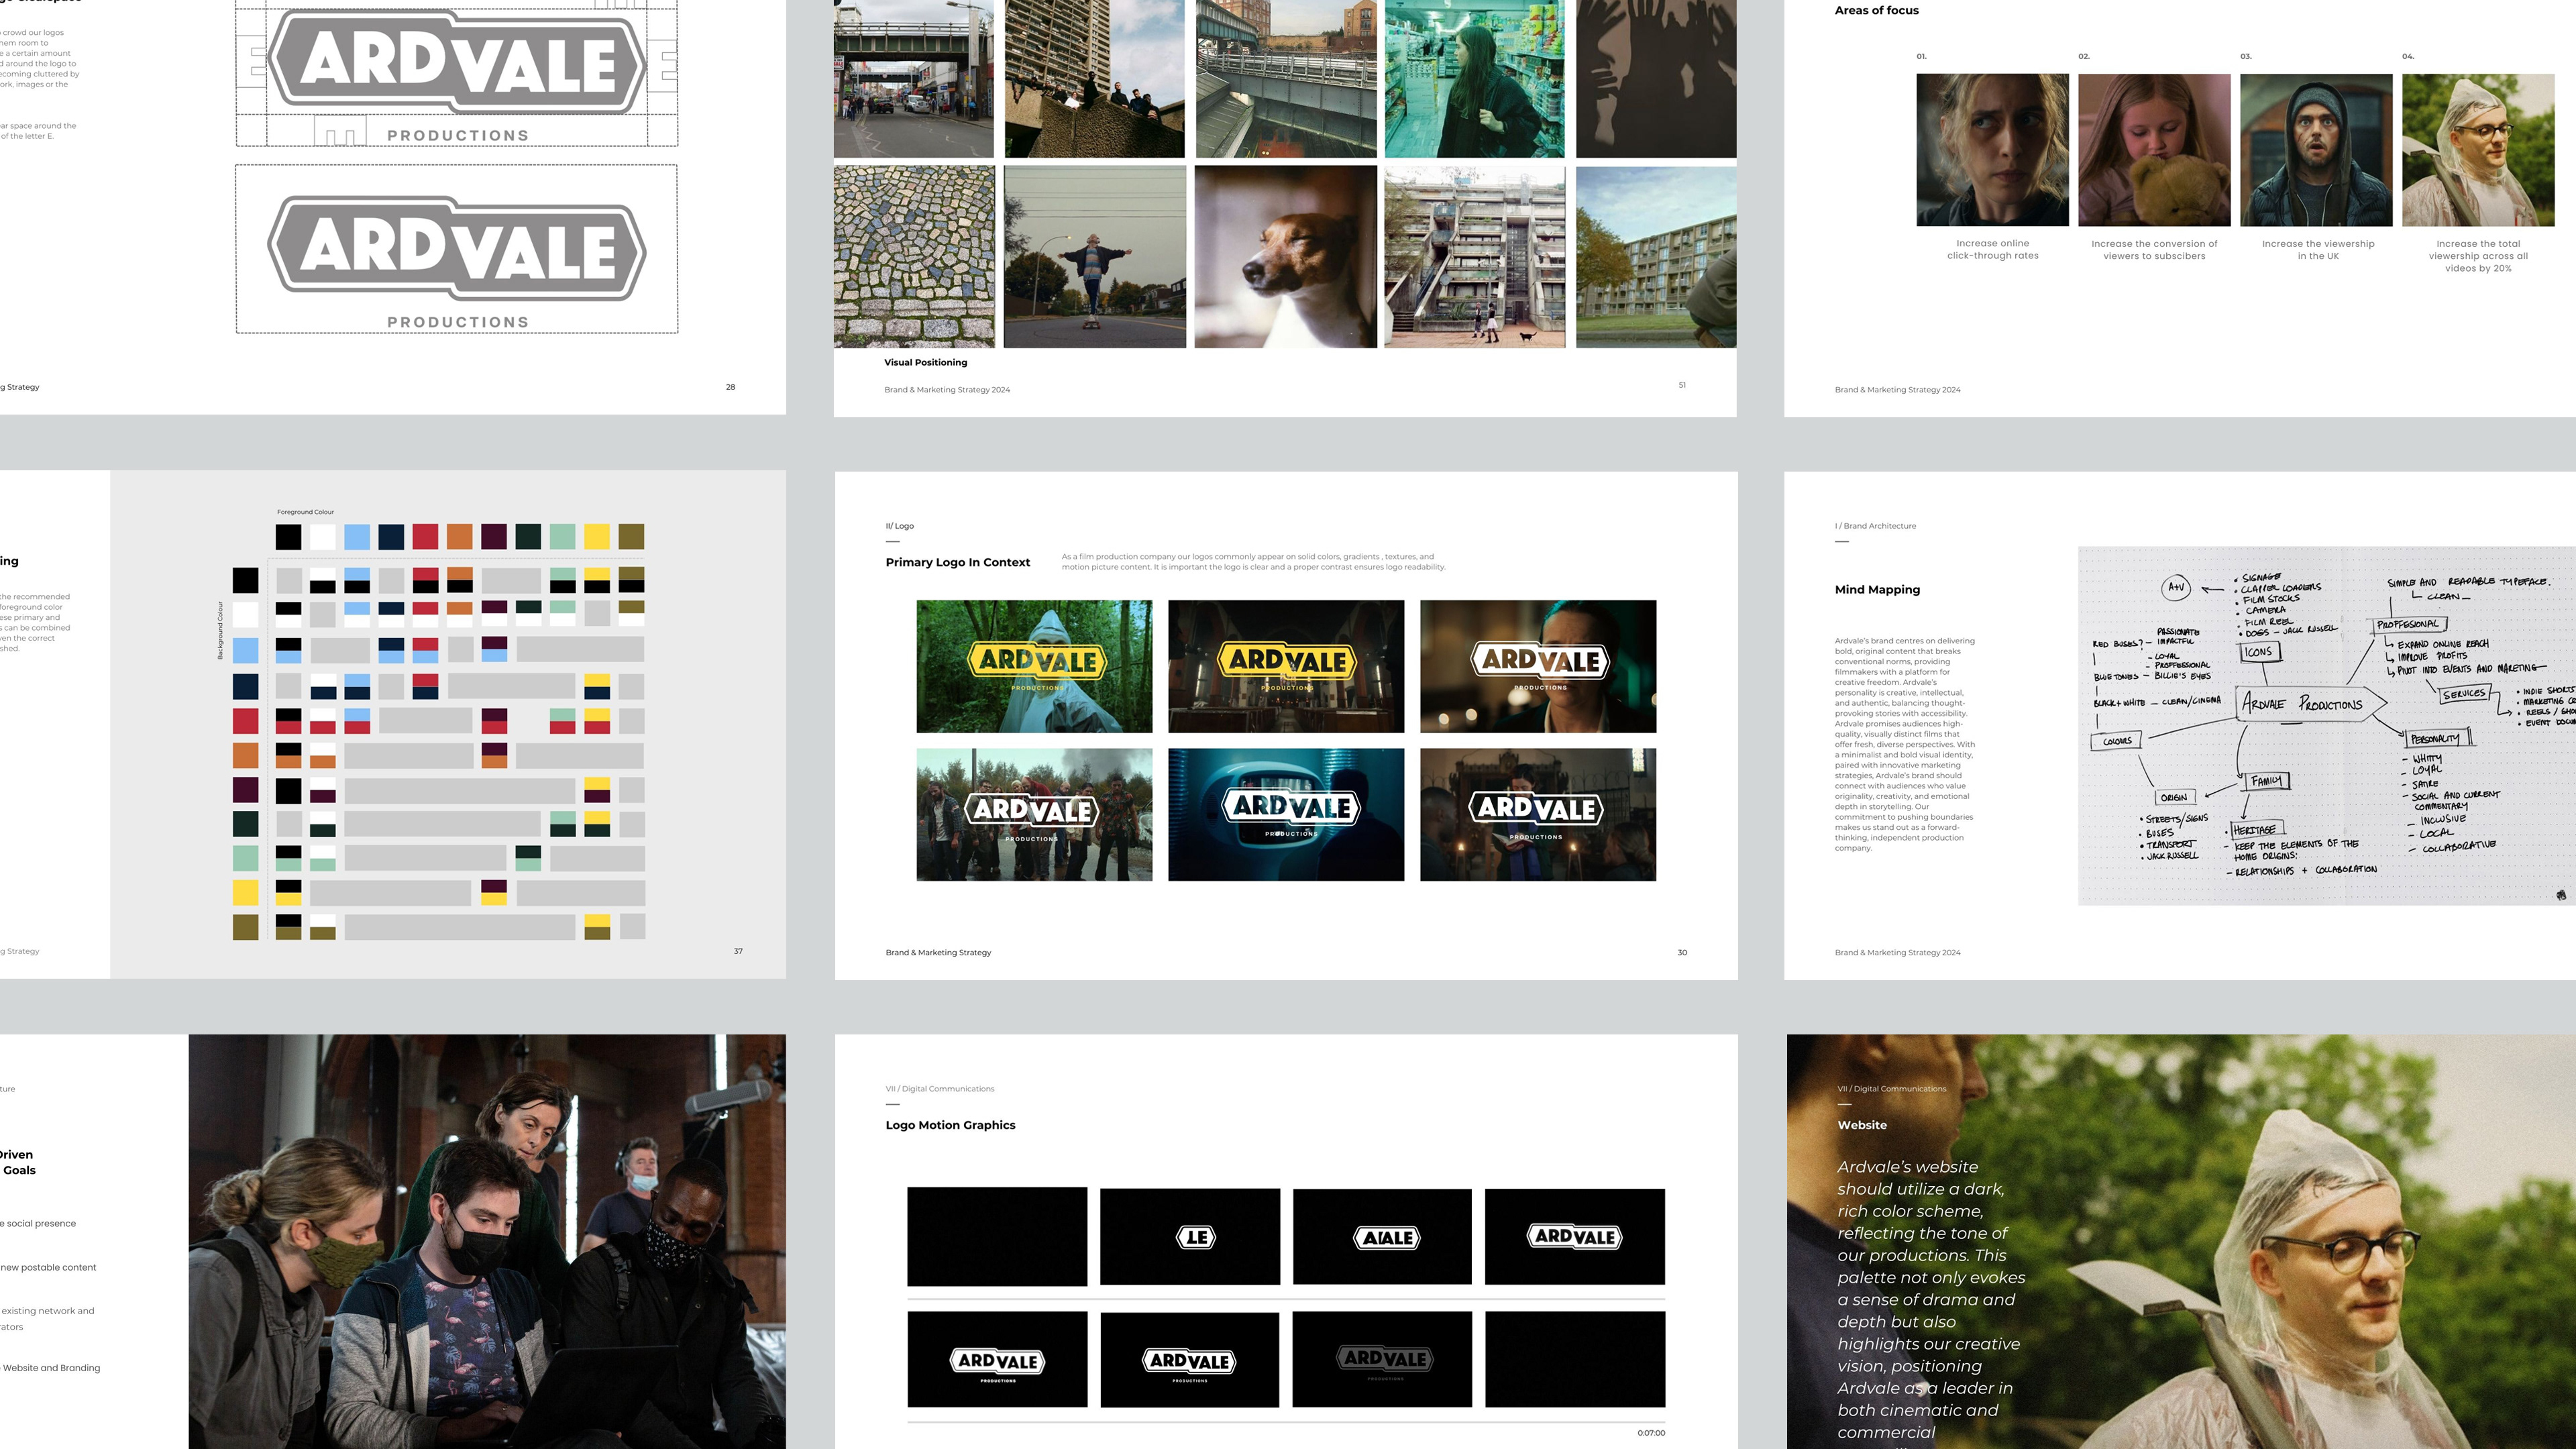
Task: Open the dog with closed eyes photo
Action: tap(1285, 257)
